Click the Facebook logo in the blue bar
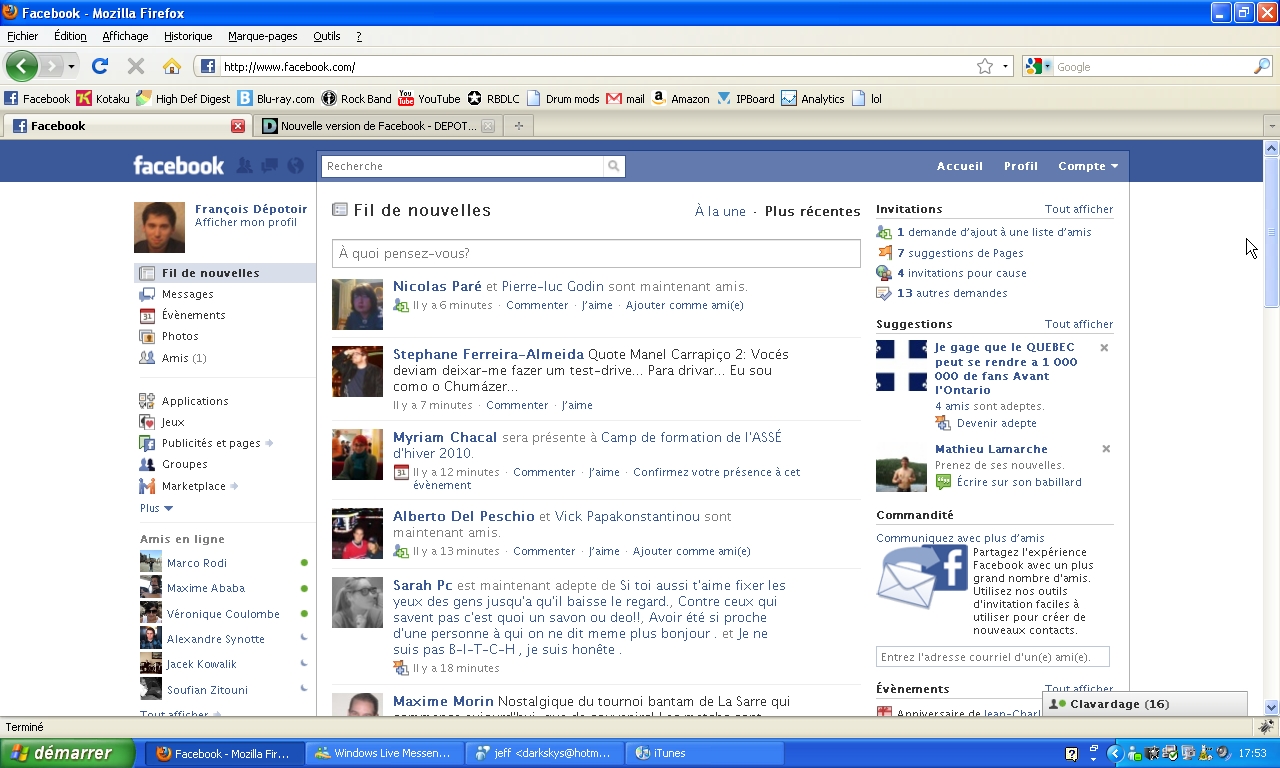The width and height of the screenshot is (1280, 768). [x=179, y=166]
